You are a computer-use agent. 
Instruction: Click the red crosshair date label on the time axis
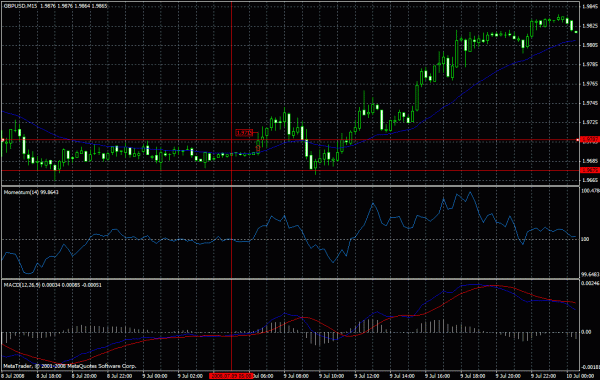click(231, 376)
